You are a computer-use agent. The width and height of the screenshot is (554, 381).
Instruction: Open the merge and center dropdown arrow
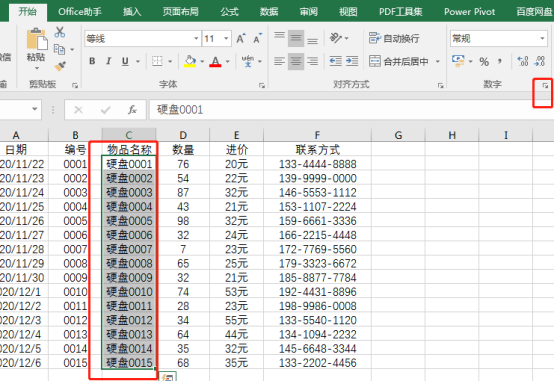tap(437, 61)
